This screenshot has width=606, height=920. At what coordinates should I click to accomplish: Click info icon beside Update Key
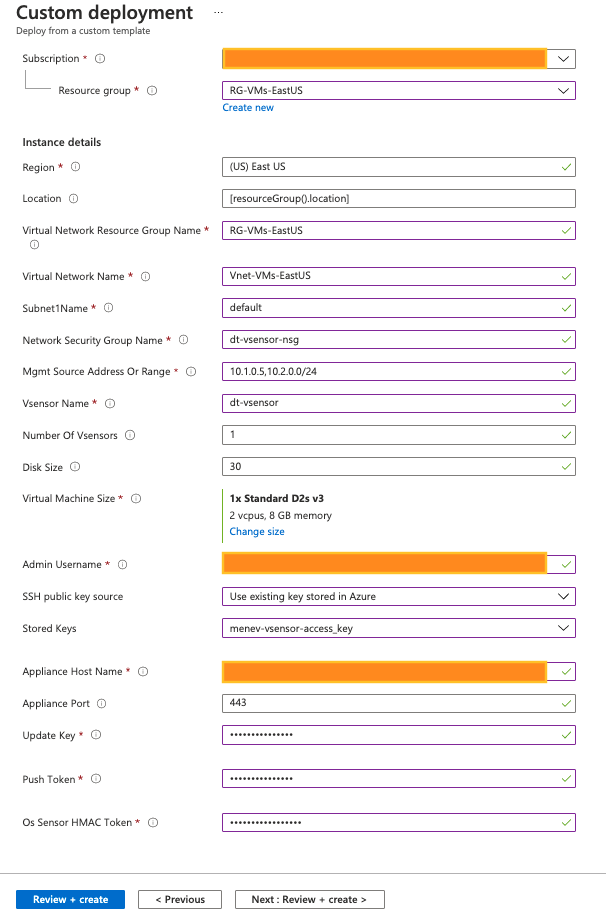pyautogui.click(x=96, y=735)
